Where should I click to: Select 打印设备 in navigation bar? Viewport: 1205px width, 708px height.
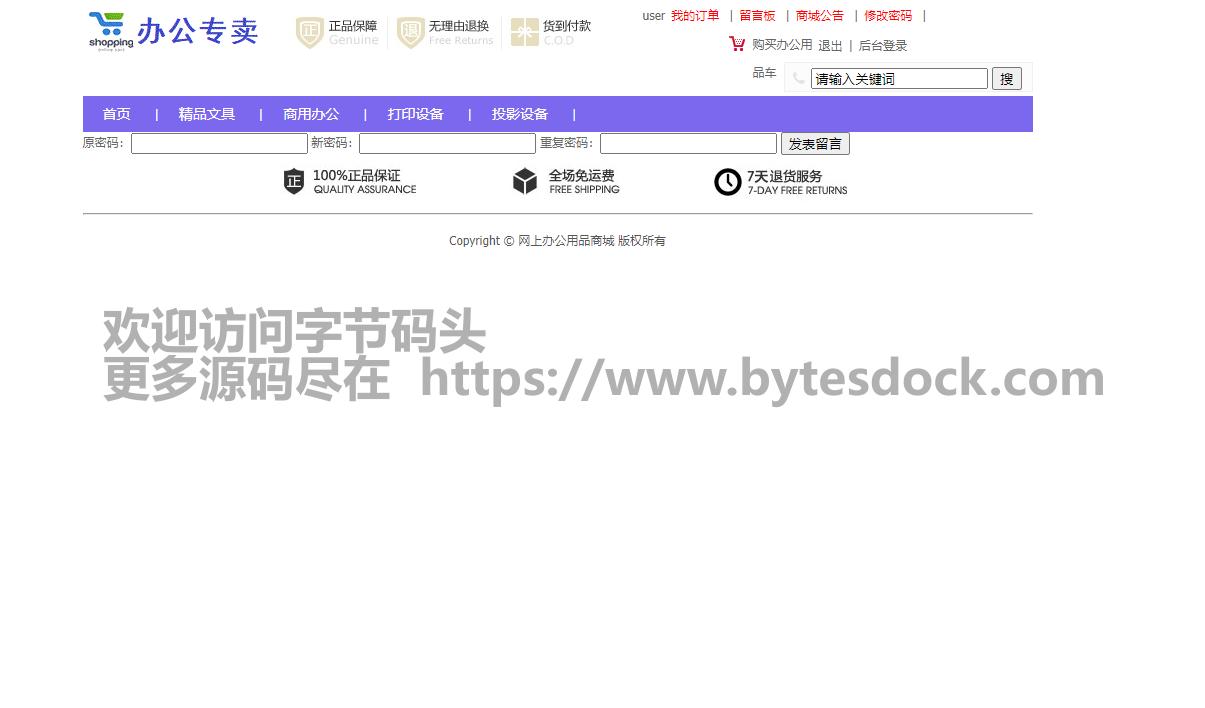tap(415, 114)
